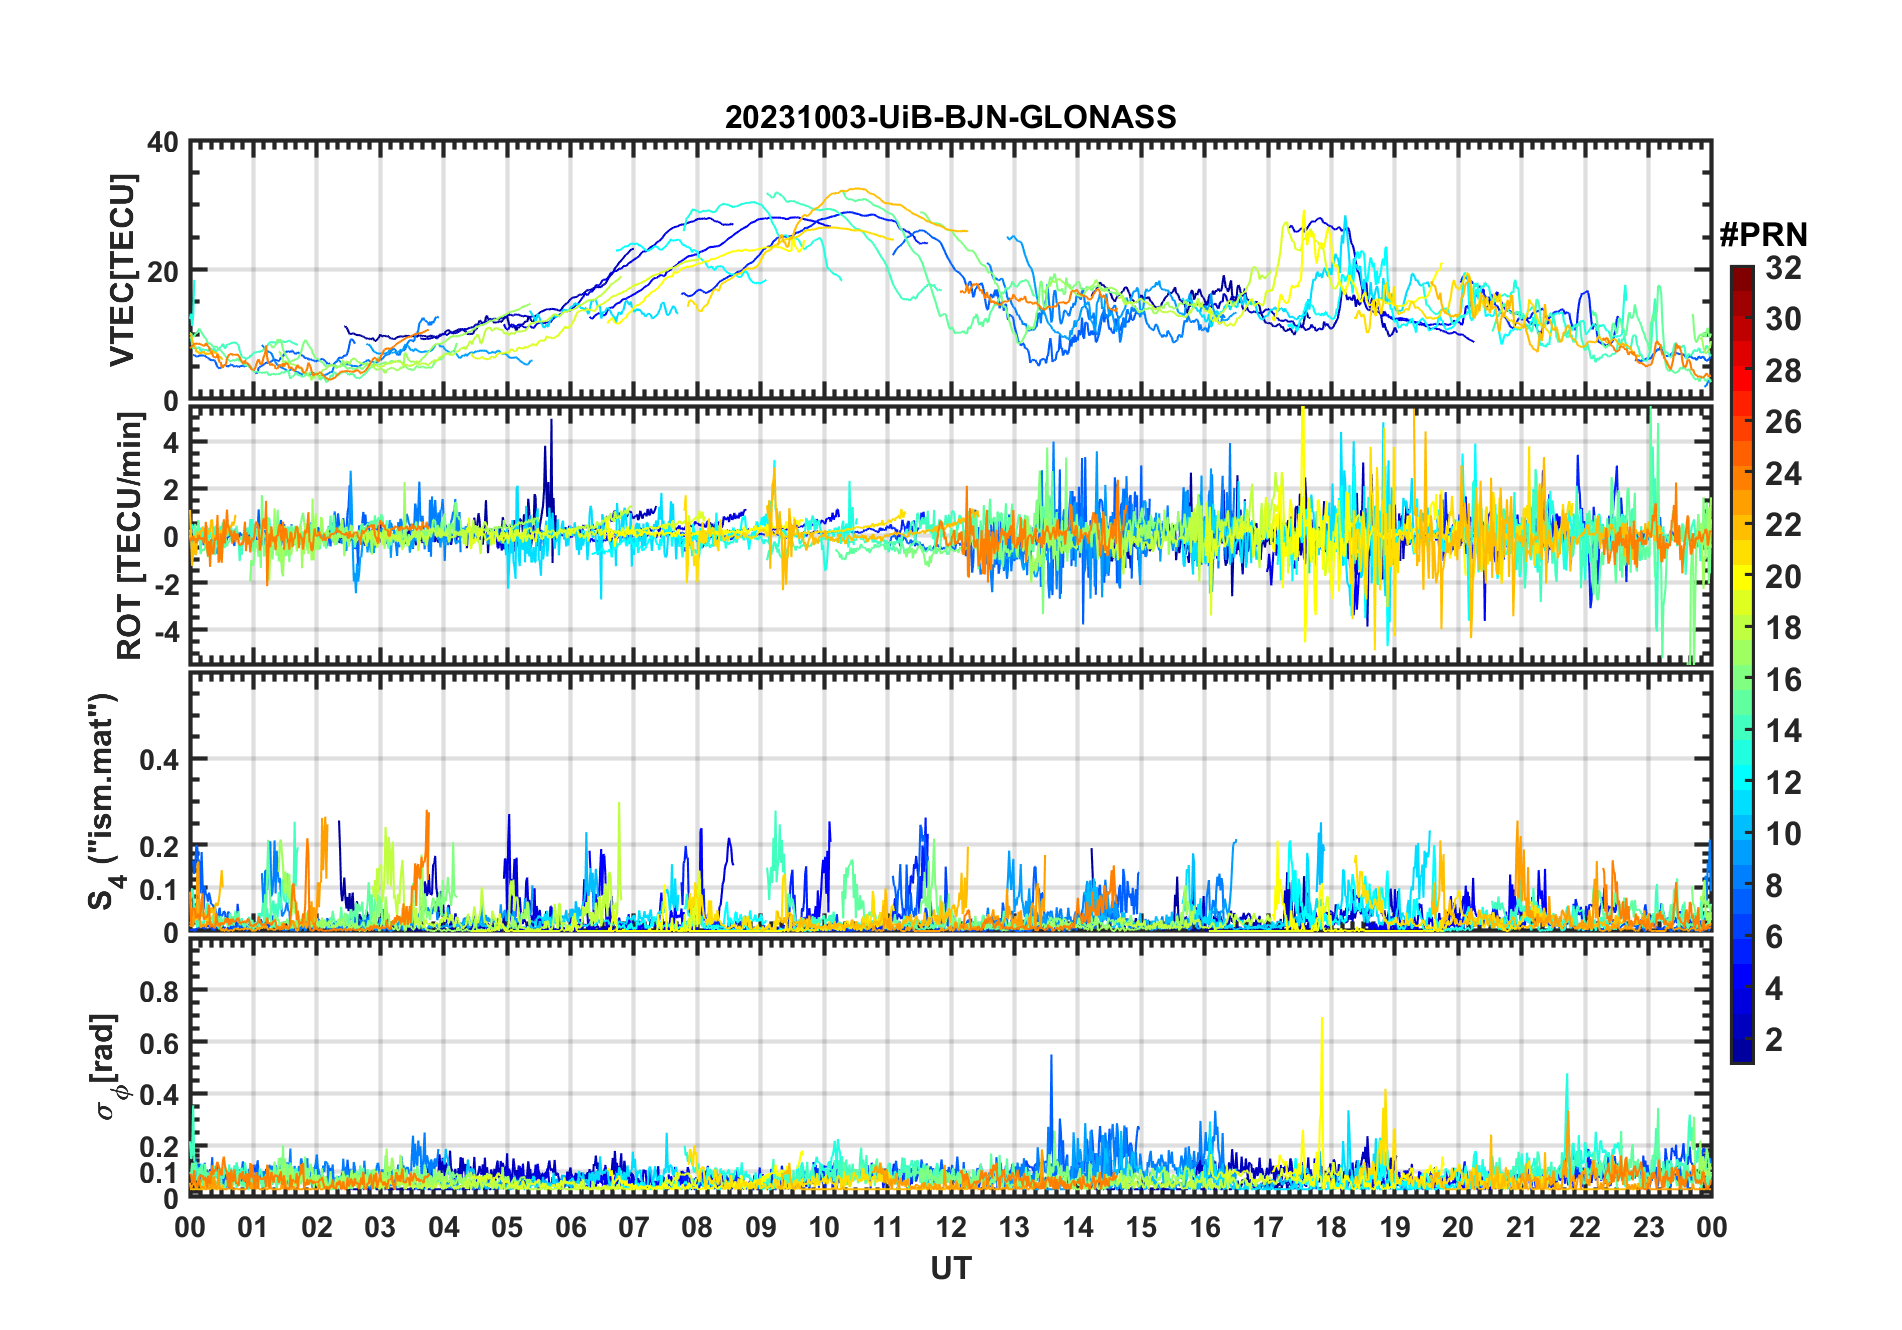Click the UT x-axis label
This screenshot has width=1902, height=1330.
(950, 1269)
